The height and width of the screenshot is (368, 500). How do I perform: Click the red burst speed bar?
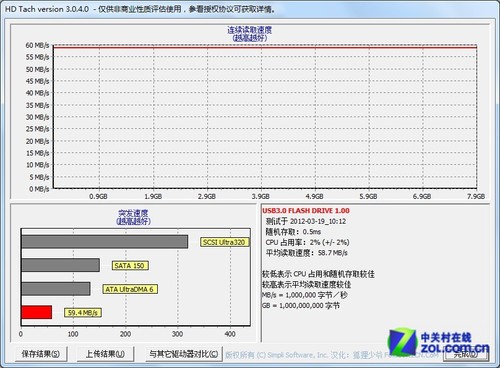[x=37, y=312]
